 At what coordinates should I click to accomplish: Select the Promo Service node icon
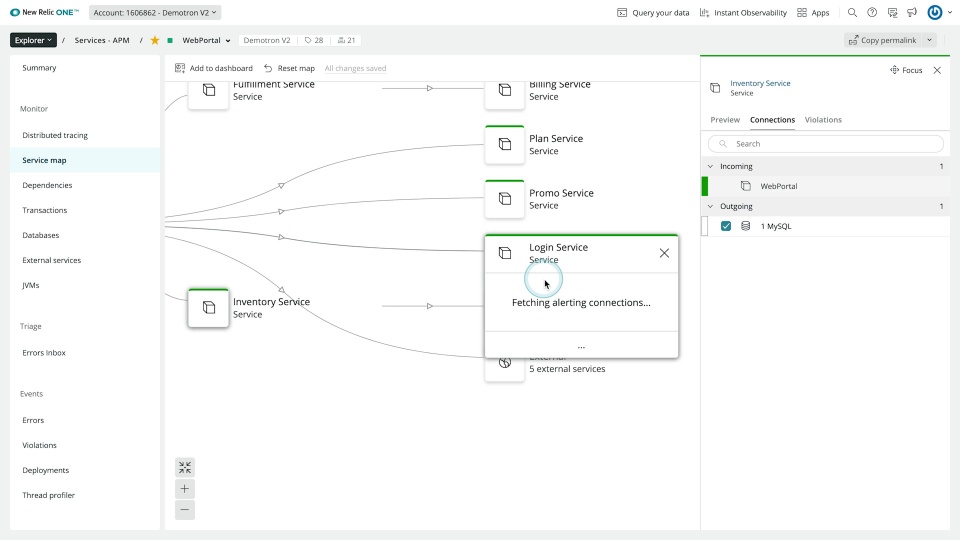click(x=505, y=200)
